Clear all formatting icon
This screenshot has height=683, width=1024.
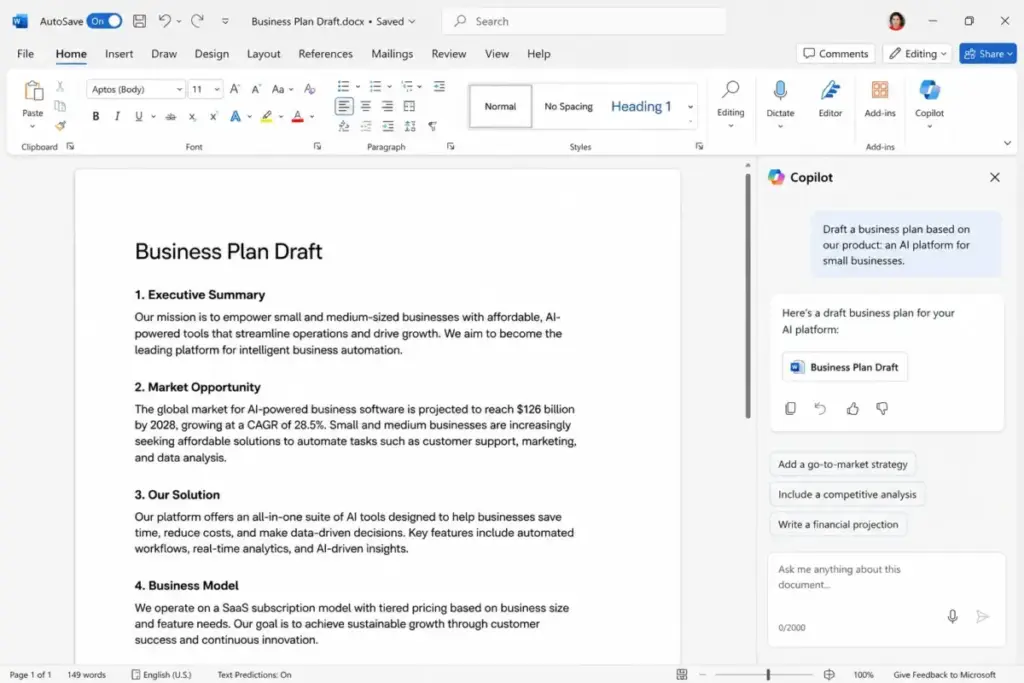tap(310, 89)
